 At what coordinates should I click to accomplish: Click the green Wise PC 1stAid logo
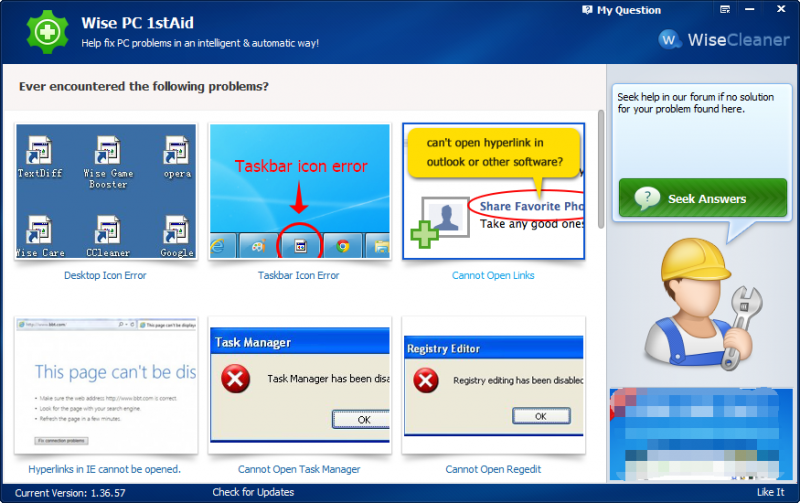click(47, 32)
